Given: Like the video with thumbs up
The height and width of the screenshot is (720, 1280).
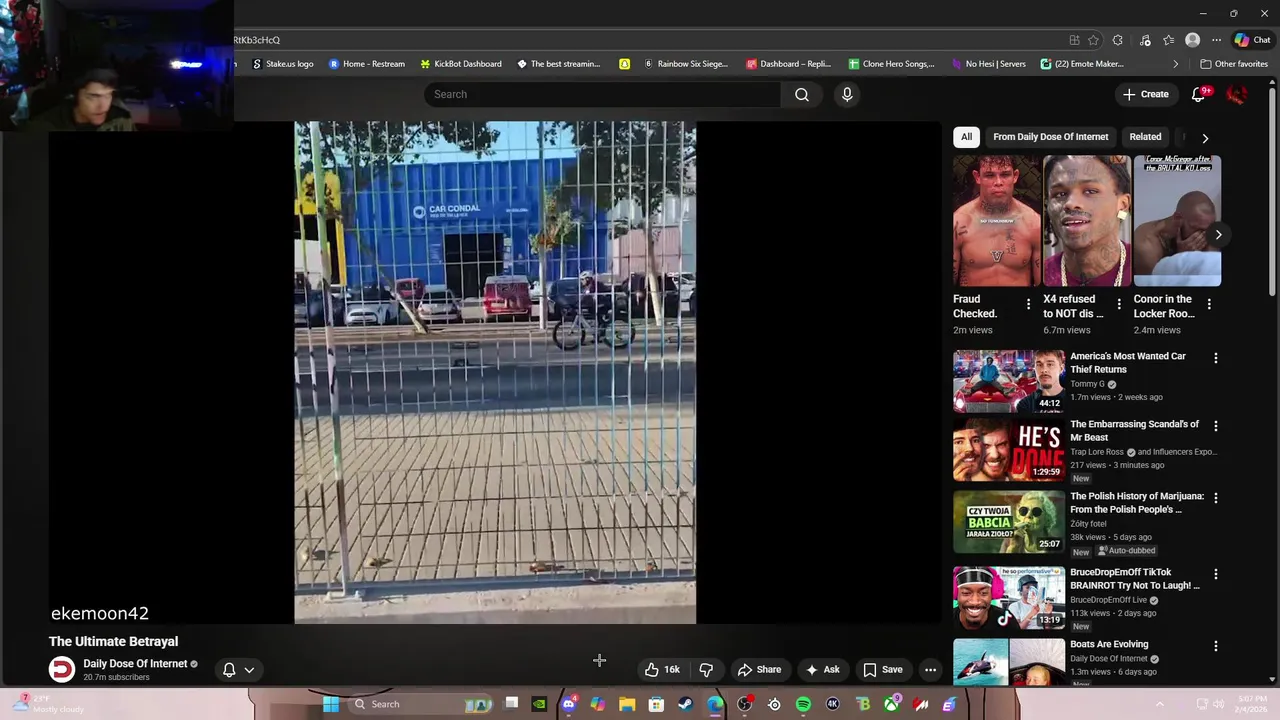Looking at the screenshot, I should (661, 670).
